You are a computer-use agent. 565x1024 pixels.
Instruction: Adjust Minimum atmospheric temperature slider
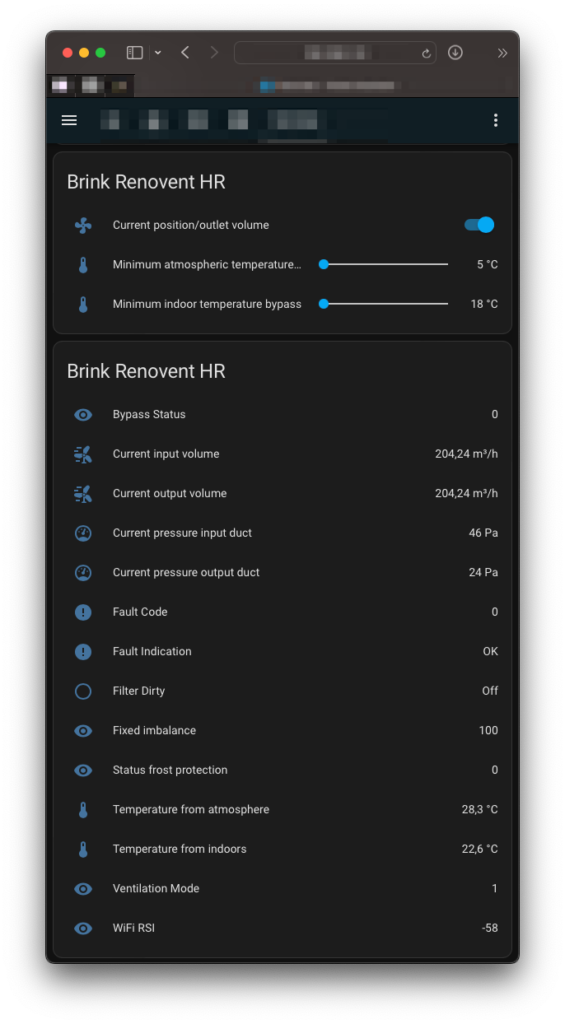pos(385,264)
